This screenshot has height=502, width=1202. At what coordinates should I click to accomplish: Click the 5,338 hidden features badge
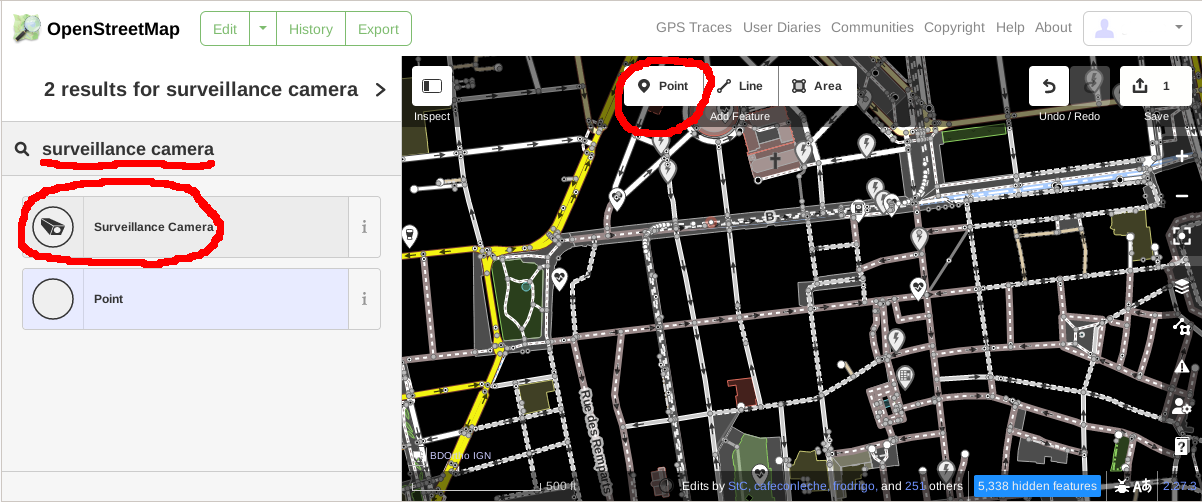tap(1037, 486)
